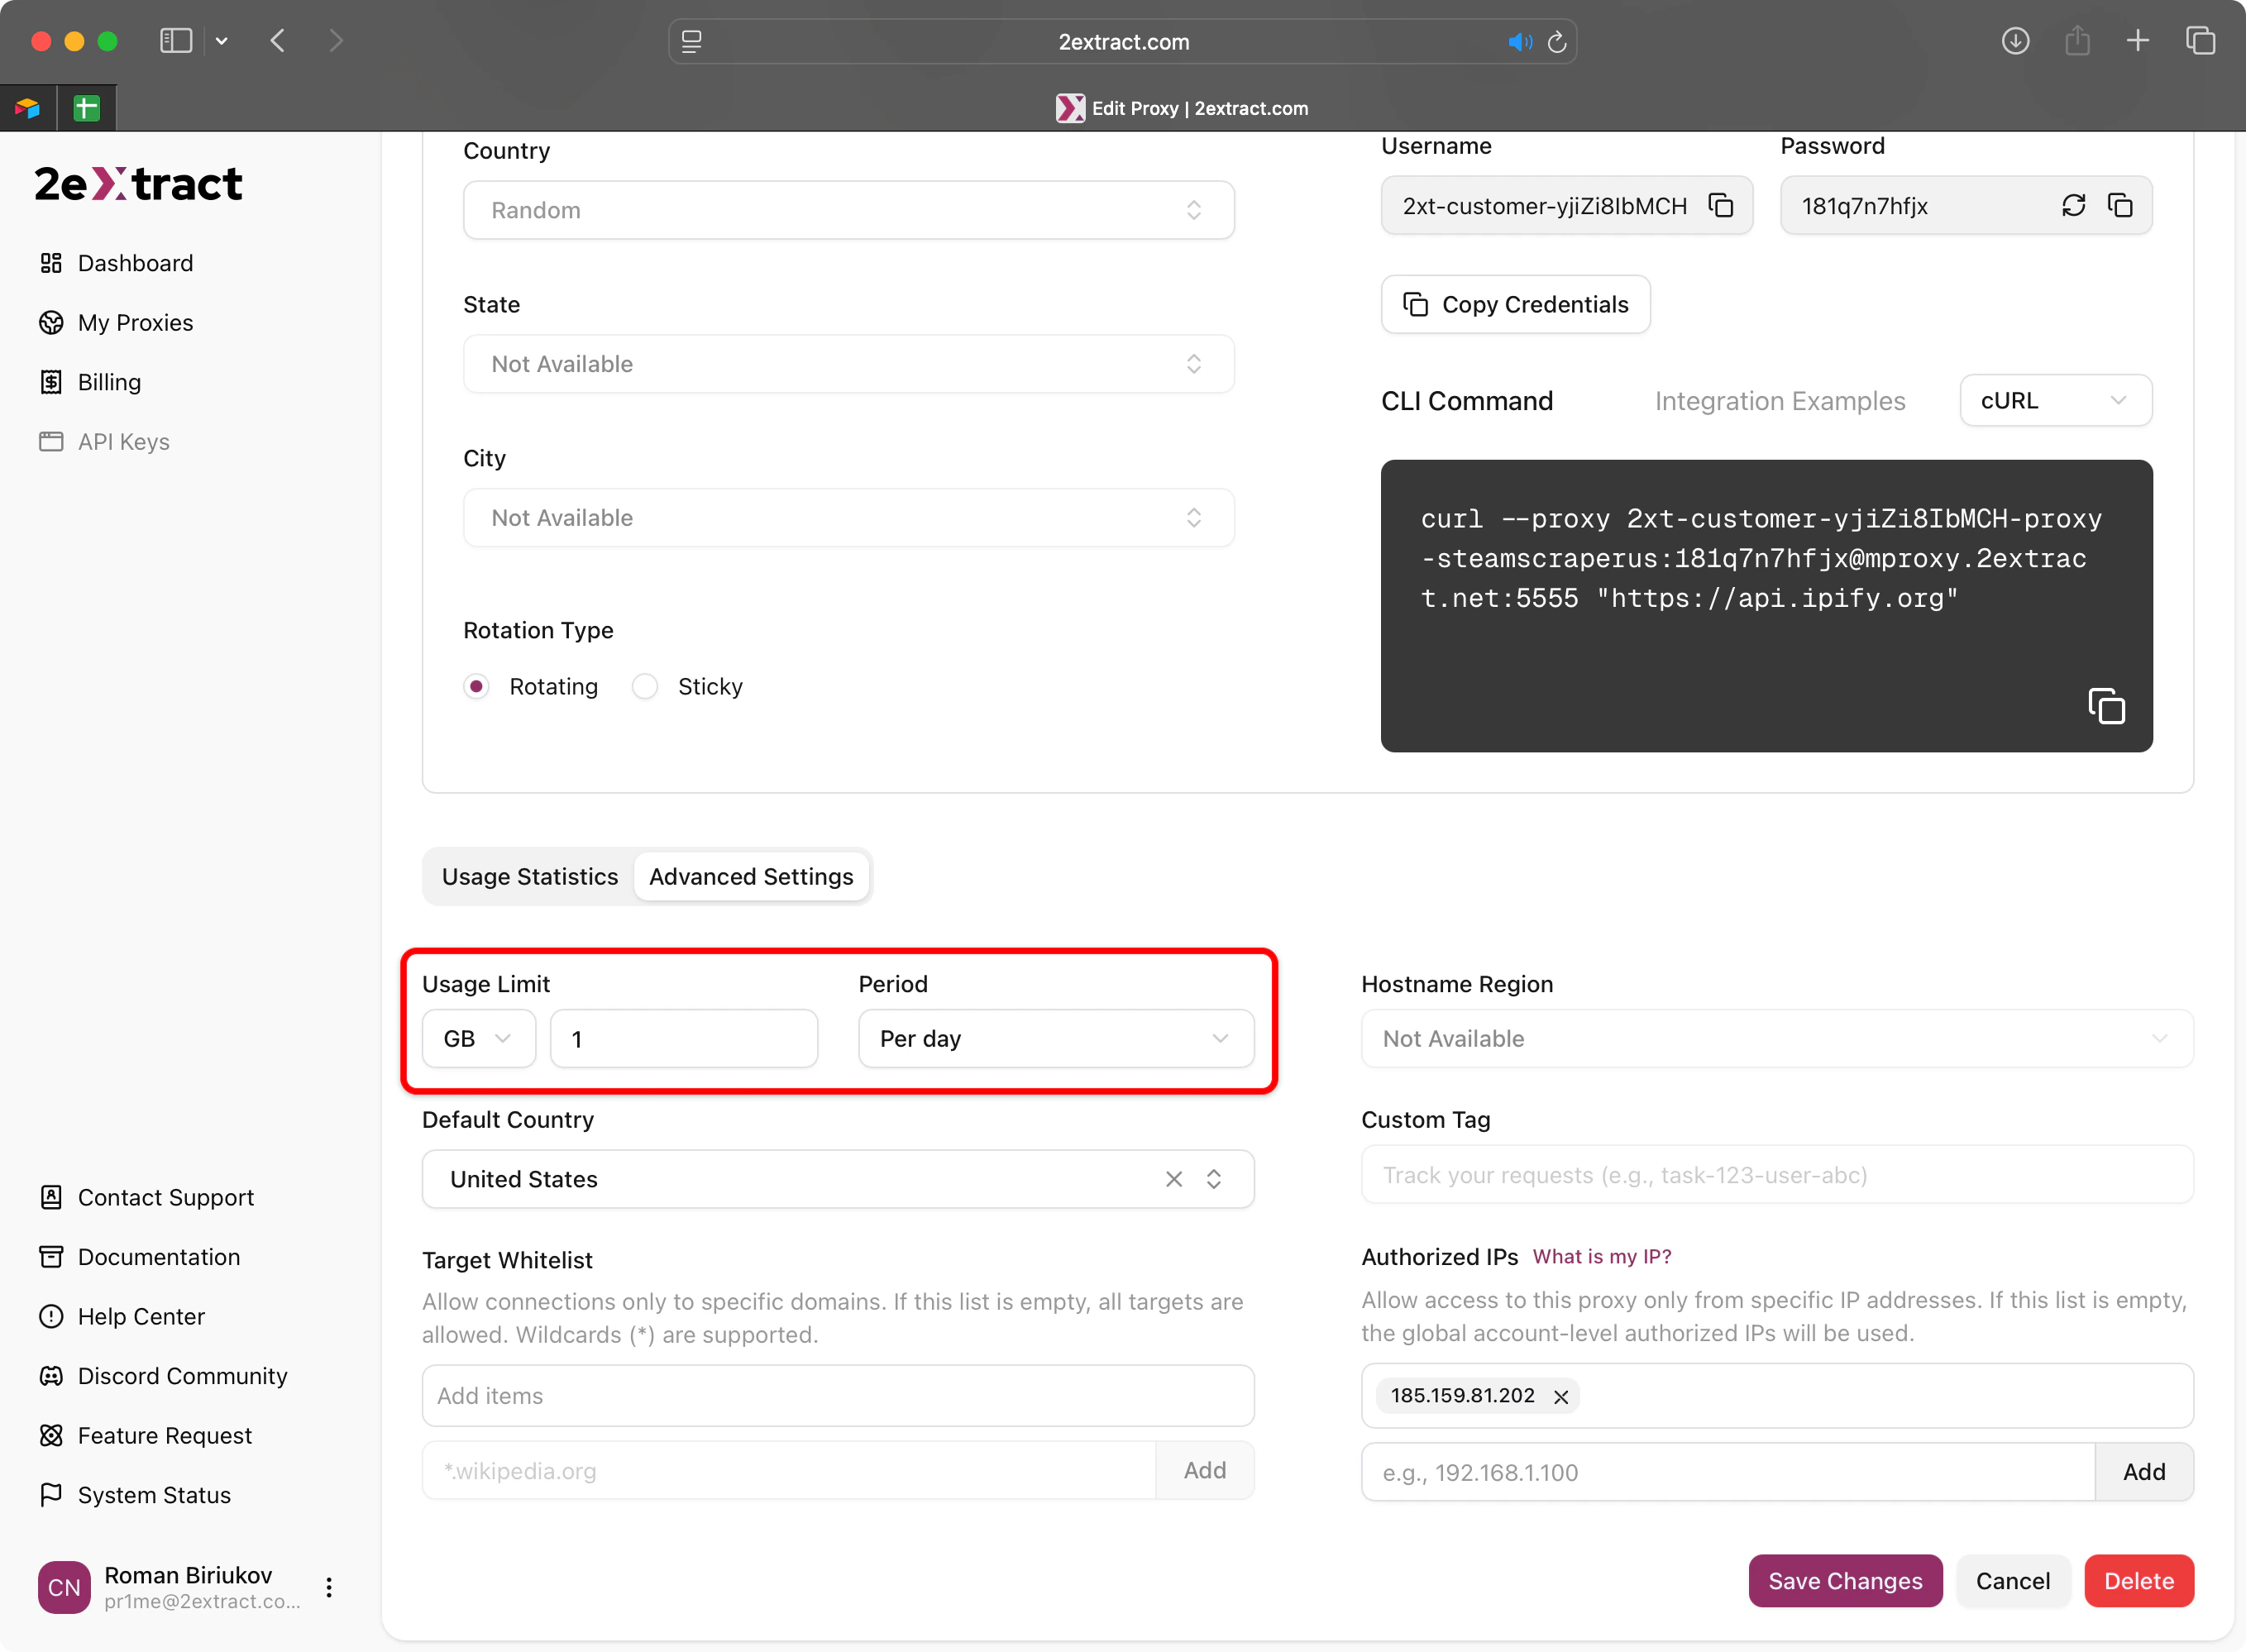2246x1652 pixels.
Task: Select the Rotating rotation type
Action: pos(477,686)
